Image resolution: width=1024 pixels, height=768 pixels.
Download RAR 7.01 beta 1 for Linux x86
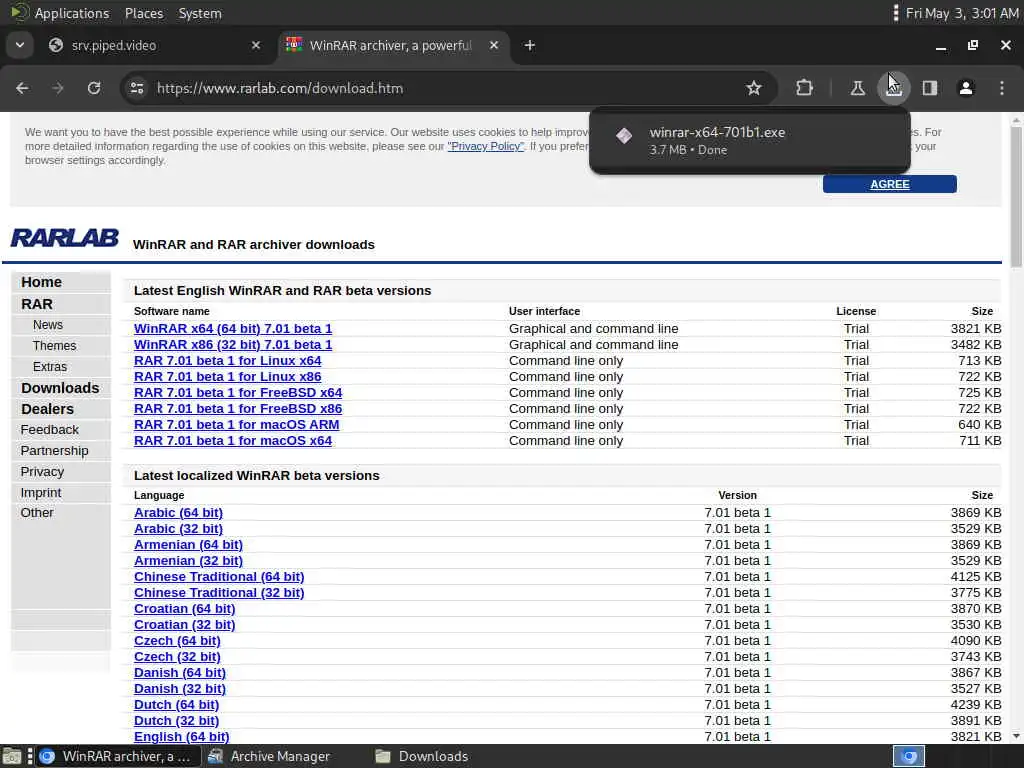227,377
